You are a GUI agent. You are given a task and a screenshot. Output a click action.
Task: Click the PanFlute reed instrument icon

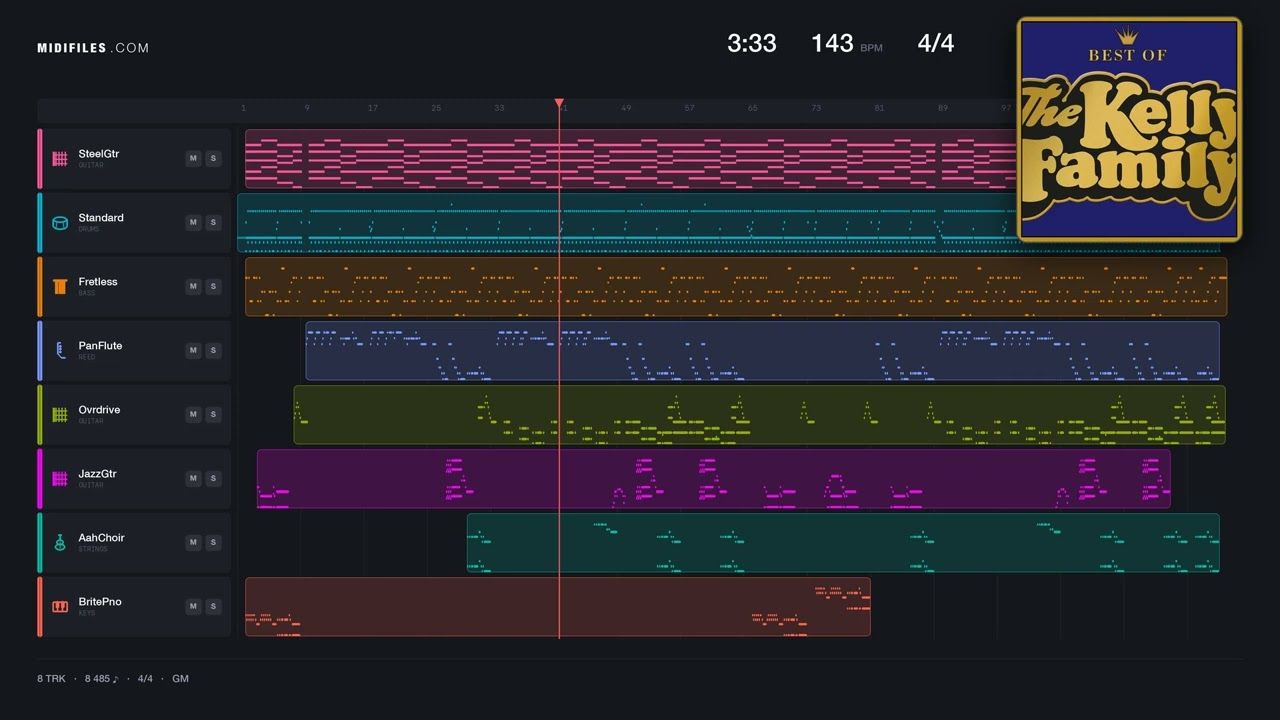click(60, 350)
